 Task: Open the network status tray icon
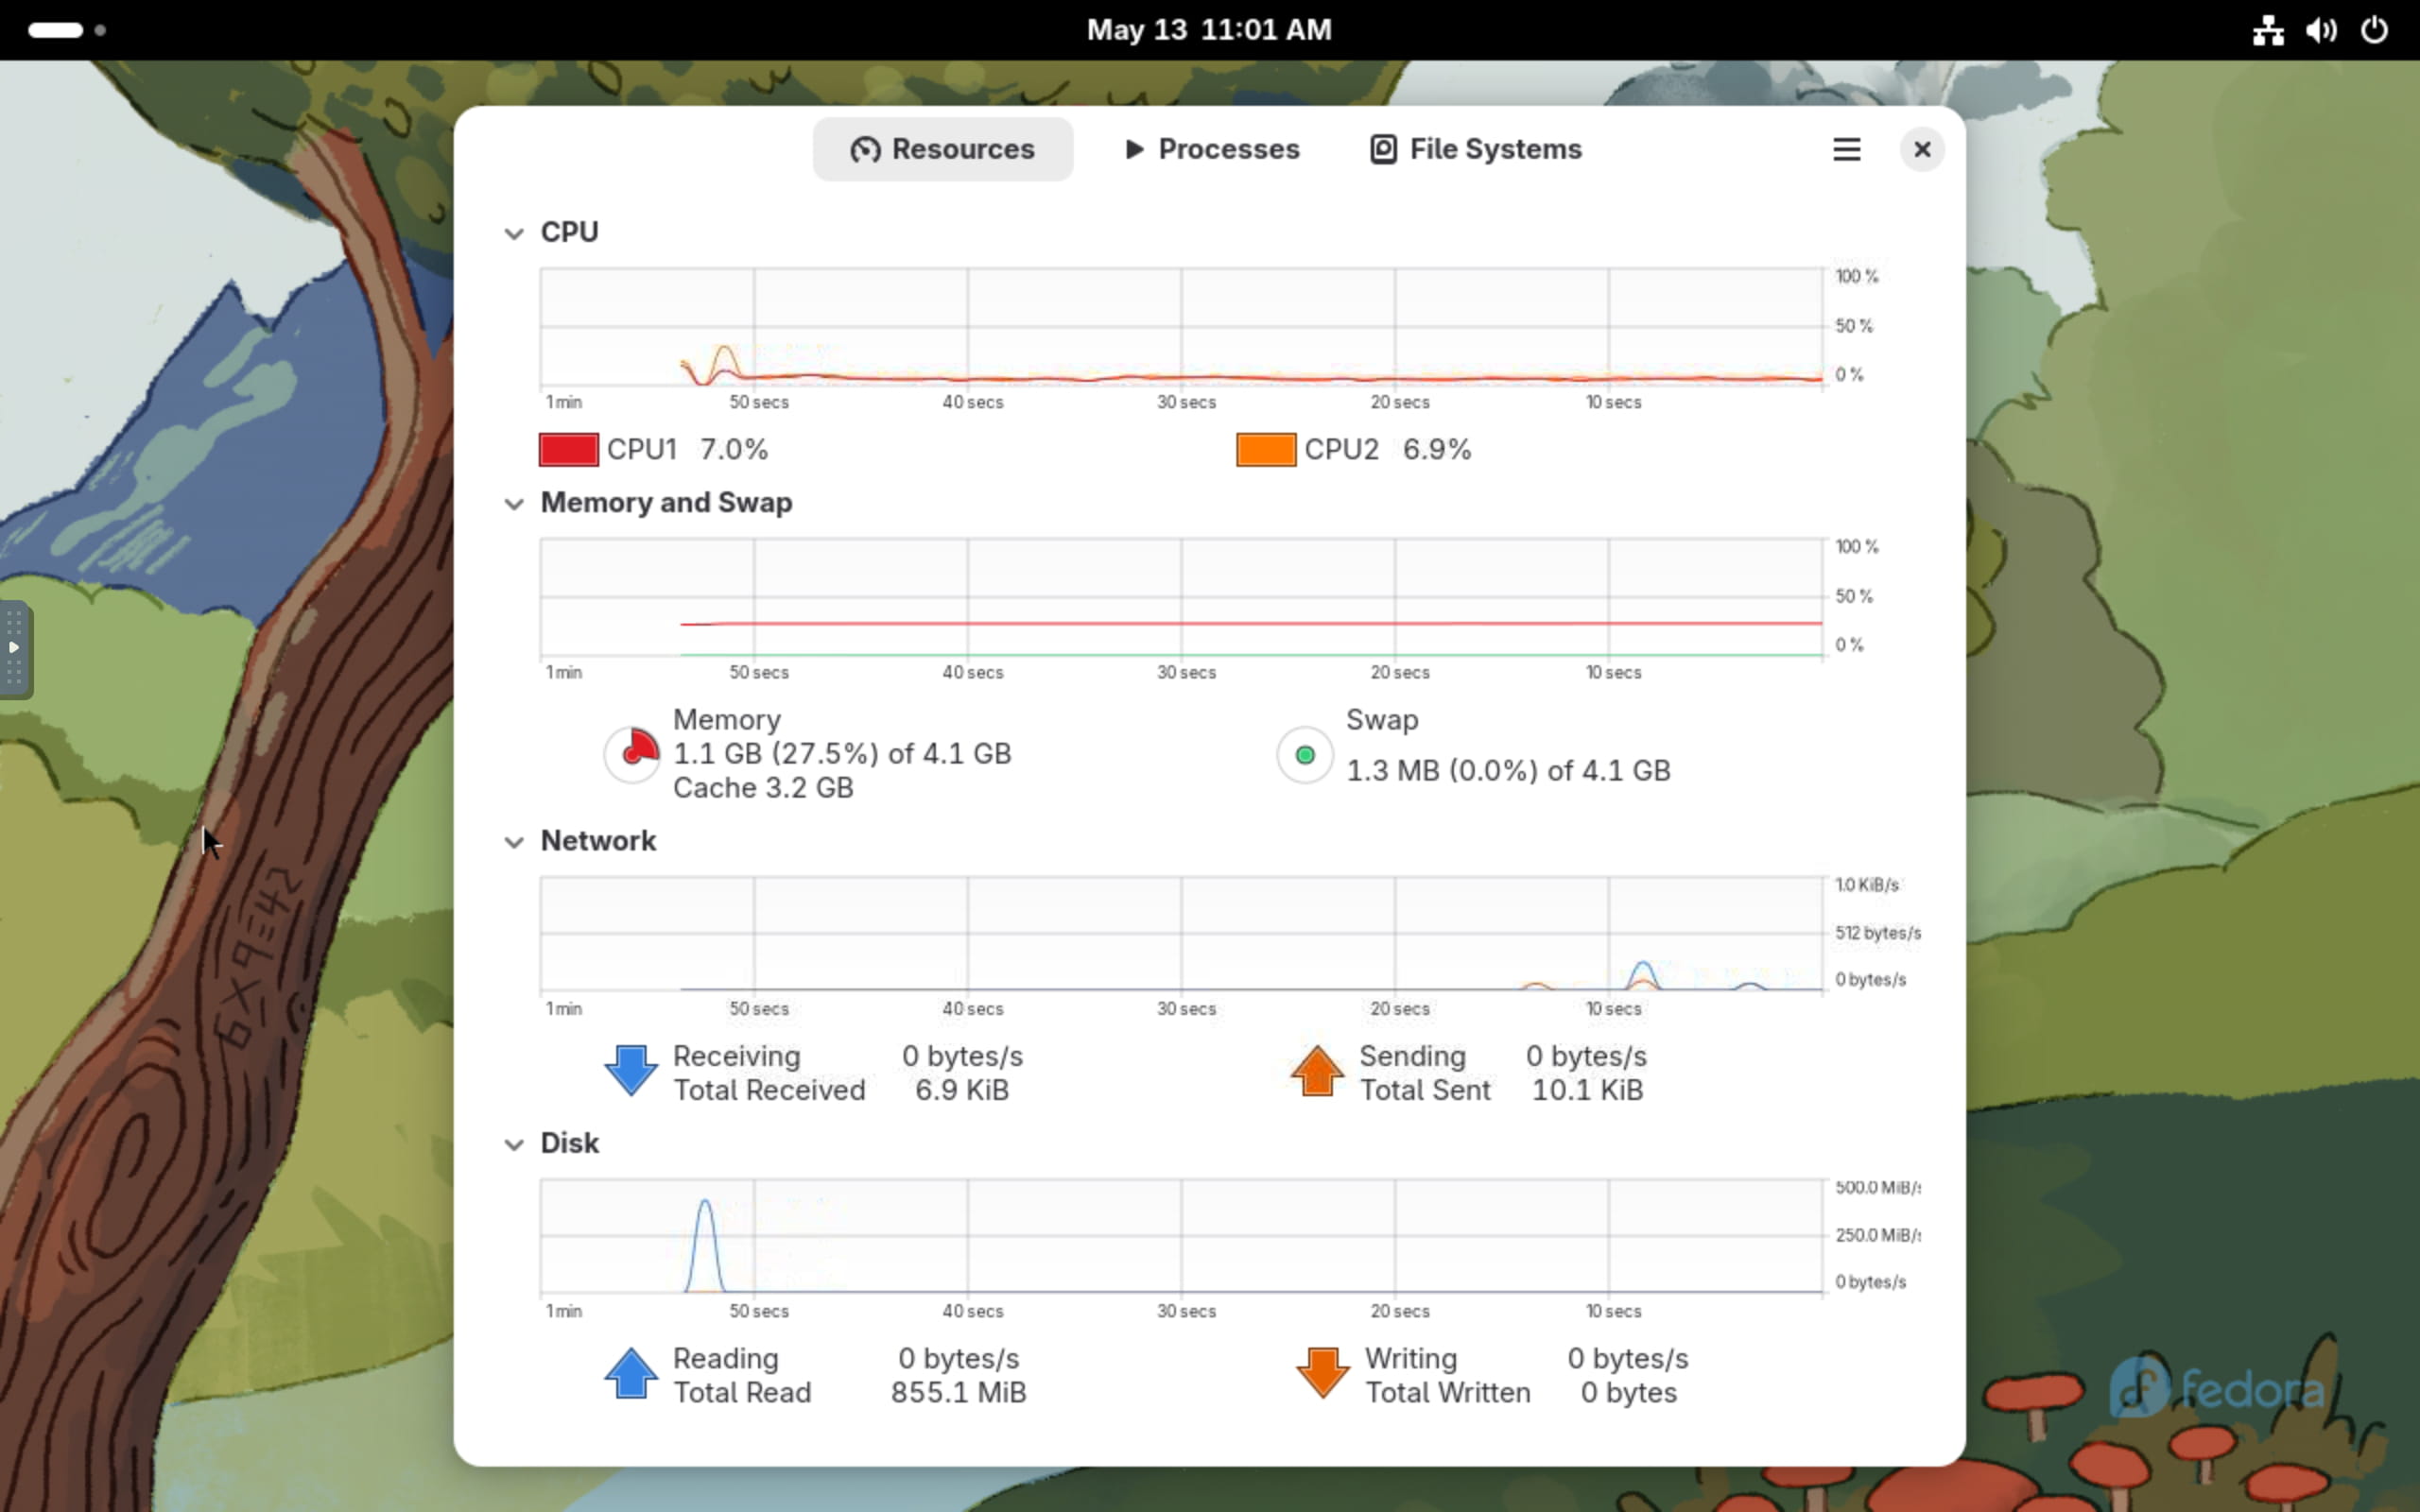click(x=2268, y=30)
